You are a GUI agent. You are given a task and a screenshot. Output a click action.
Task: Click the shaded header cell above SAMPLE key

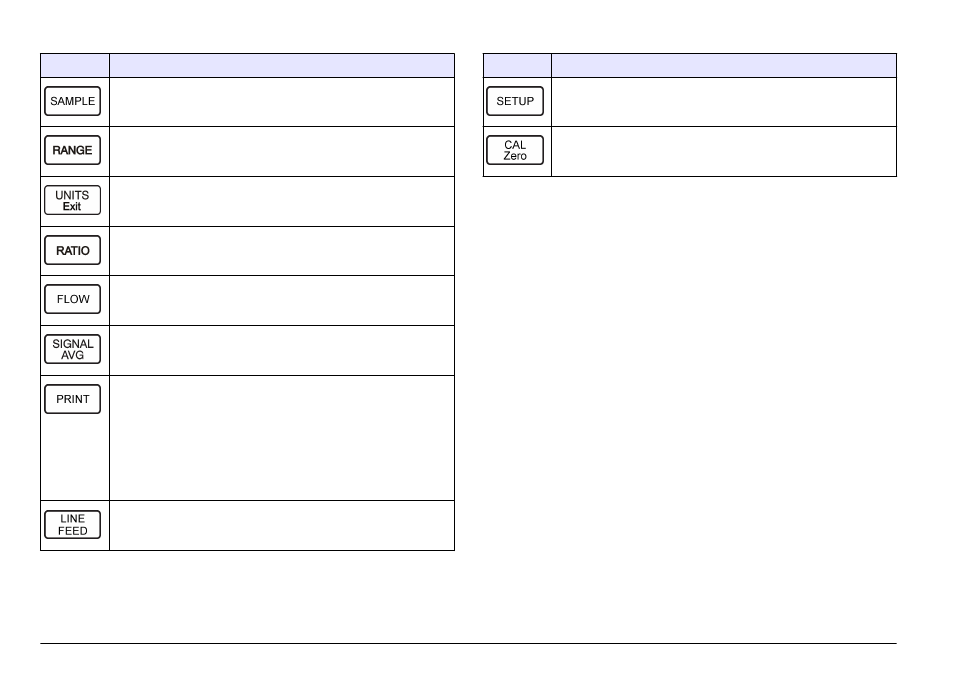pos(75,65)
